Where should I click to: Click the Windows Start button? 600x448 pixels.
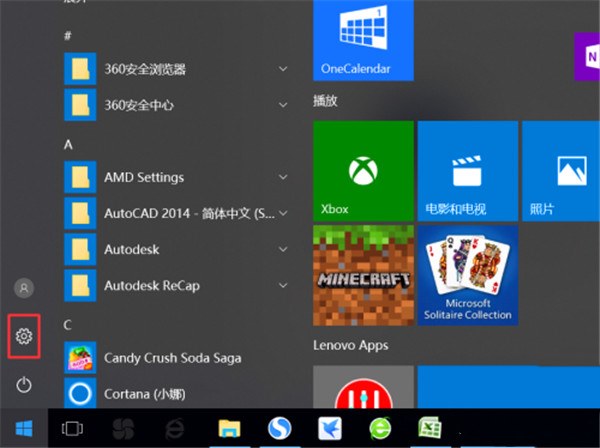[x=24, y=428]
